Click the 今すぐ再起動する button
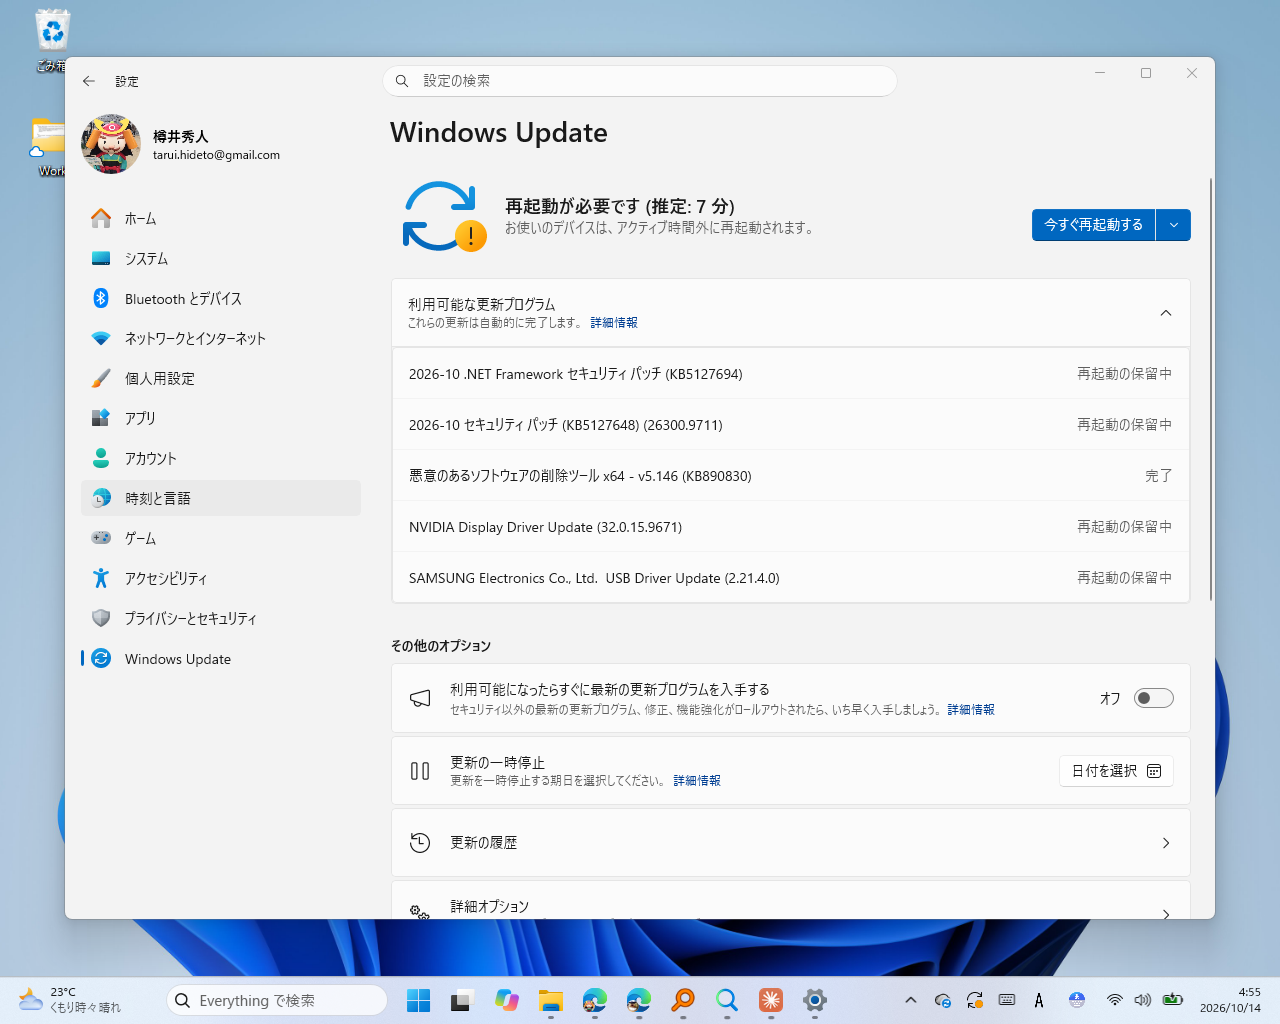Viewport: 1280px width, 1024px height. (x=1094, y=225)
